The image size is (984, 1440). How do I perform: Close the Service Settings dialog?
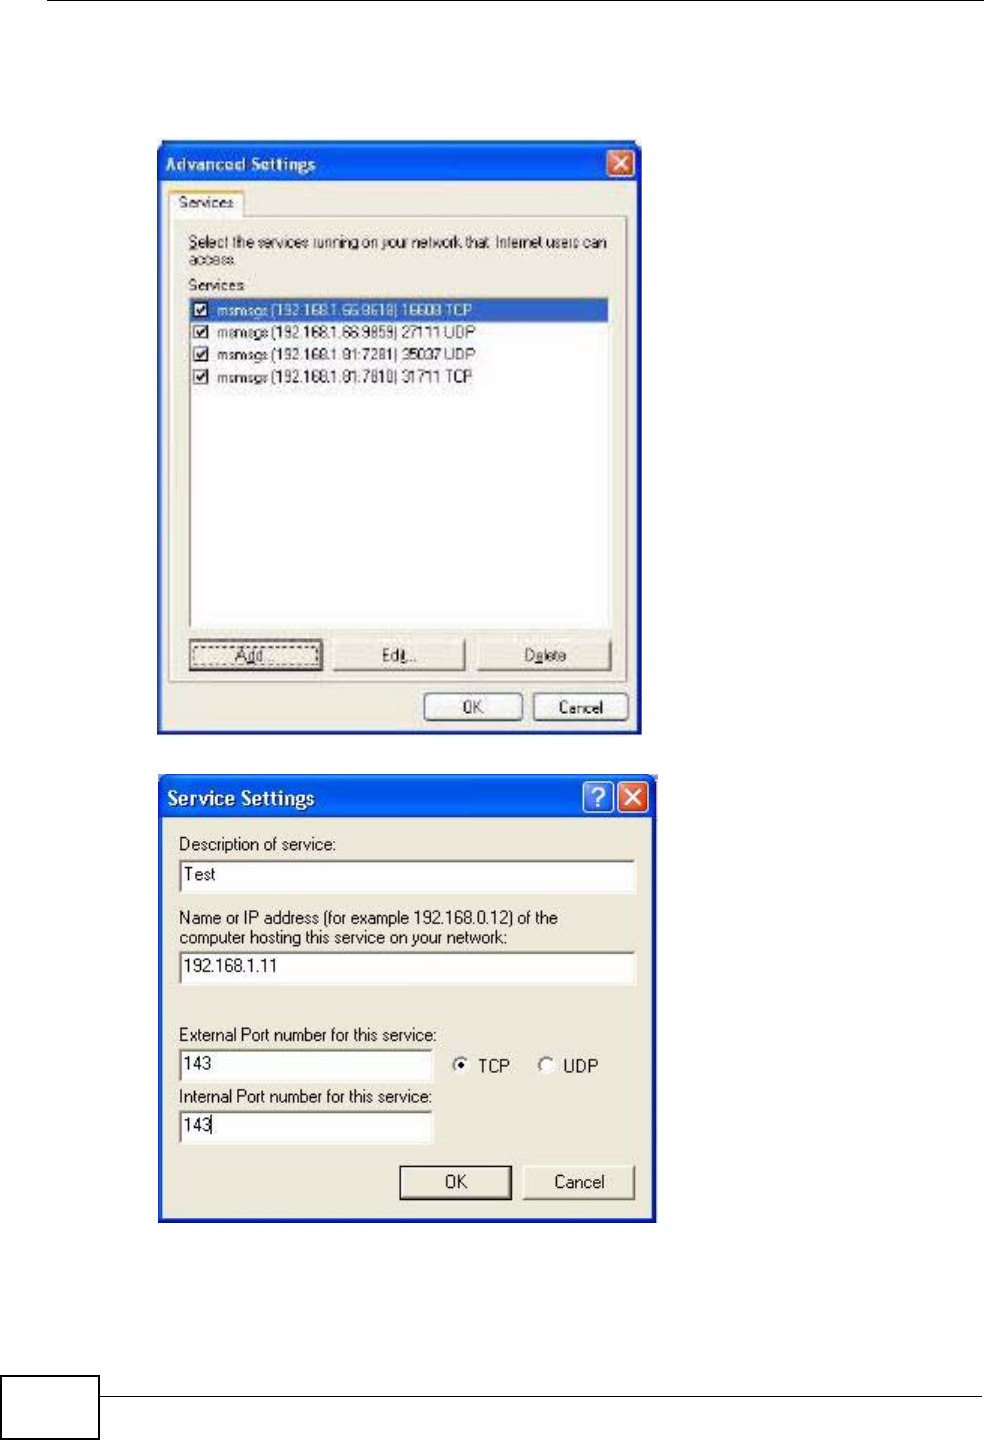633,797
